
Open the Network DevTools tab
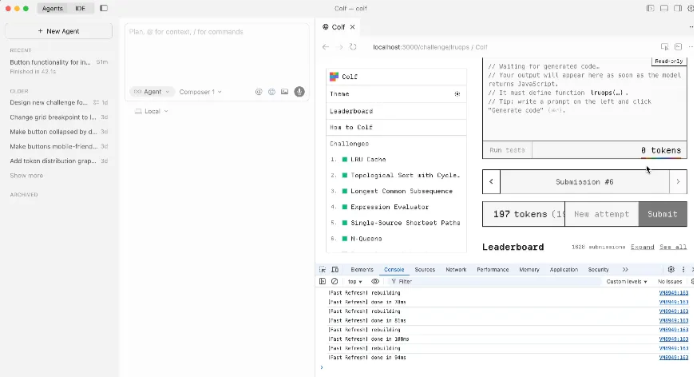pyautogui.click(x=456, y=269)
